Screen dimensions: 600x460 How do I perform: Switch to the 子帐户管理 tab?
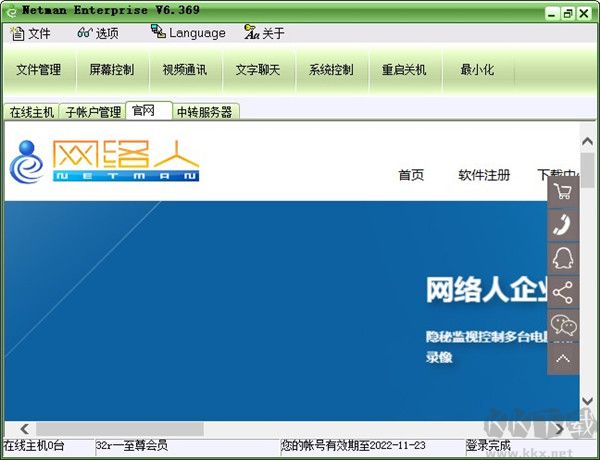(93, 112)
